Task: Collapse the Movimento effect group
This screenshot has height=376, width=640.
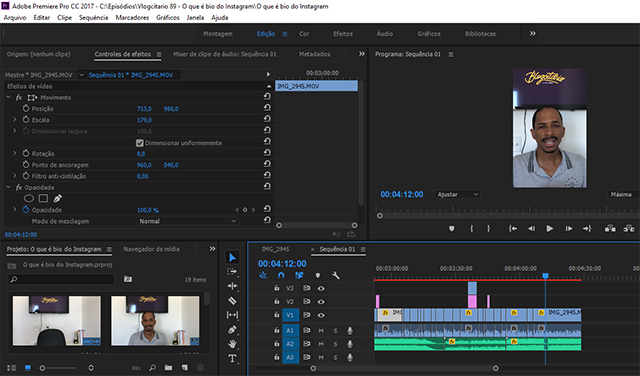Action: click(x=8, y=98)
